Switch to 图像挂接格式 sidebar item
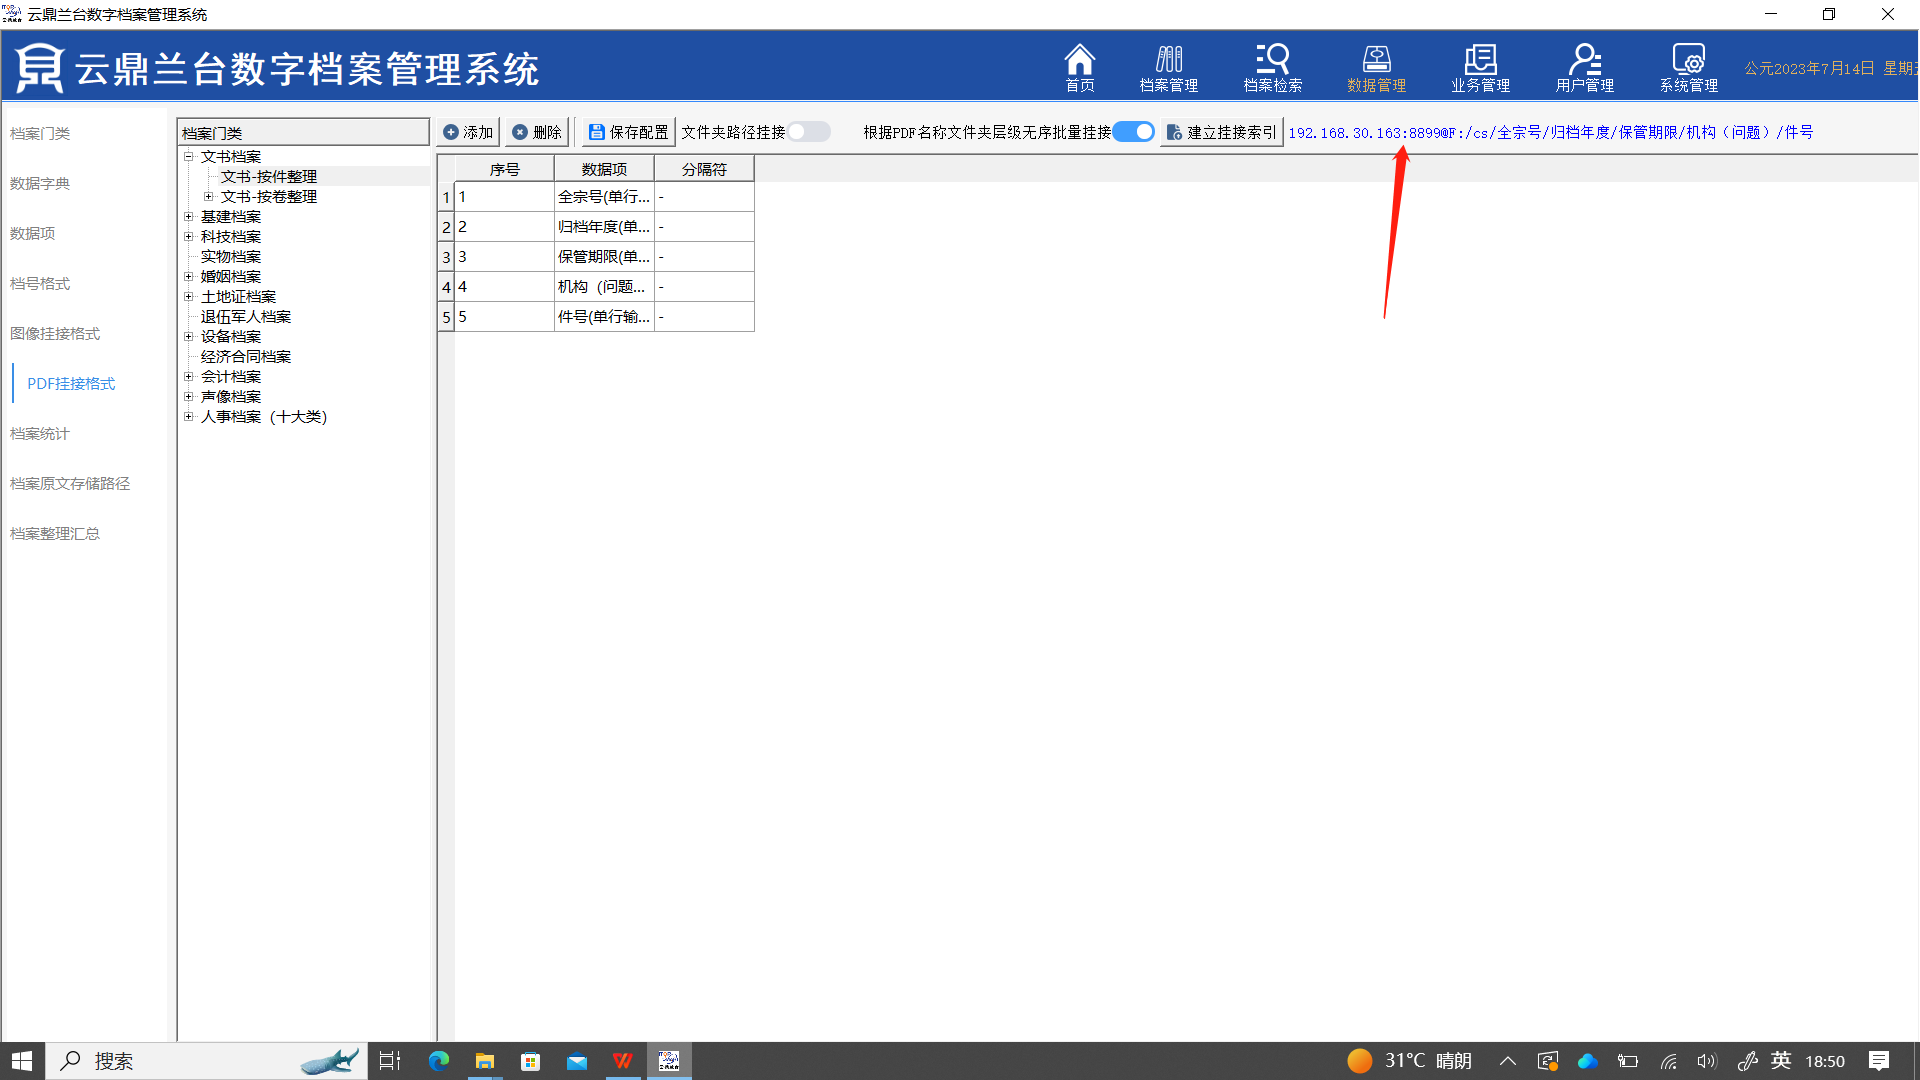Viewport: 1920px width, 1080px height. click(x=55, y=333)
